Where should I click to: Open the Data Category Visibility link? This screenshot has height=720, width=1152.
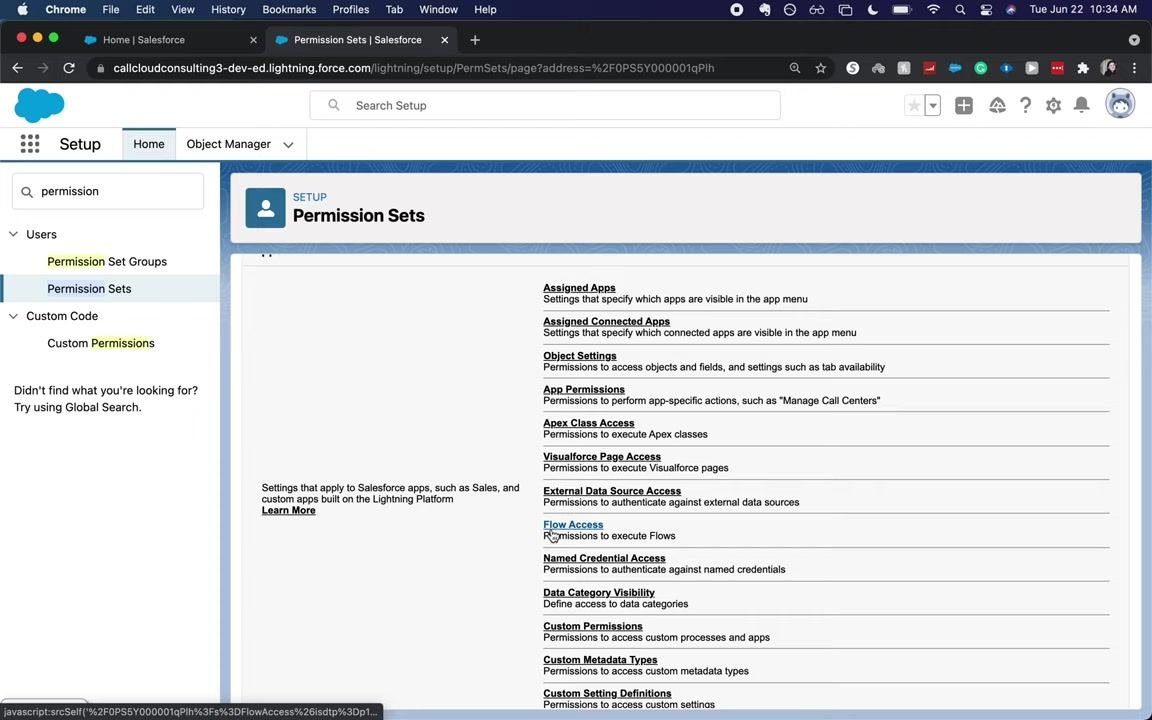click(599, 592)
